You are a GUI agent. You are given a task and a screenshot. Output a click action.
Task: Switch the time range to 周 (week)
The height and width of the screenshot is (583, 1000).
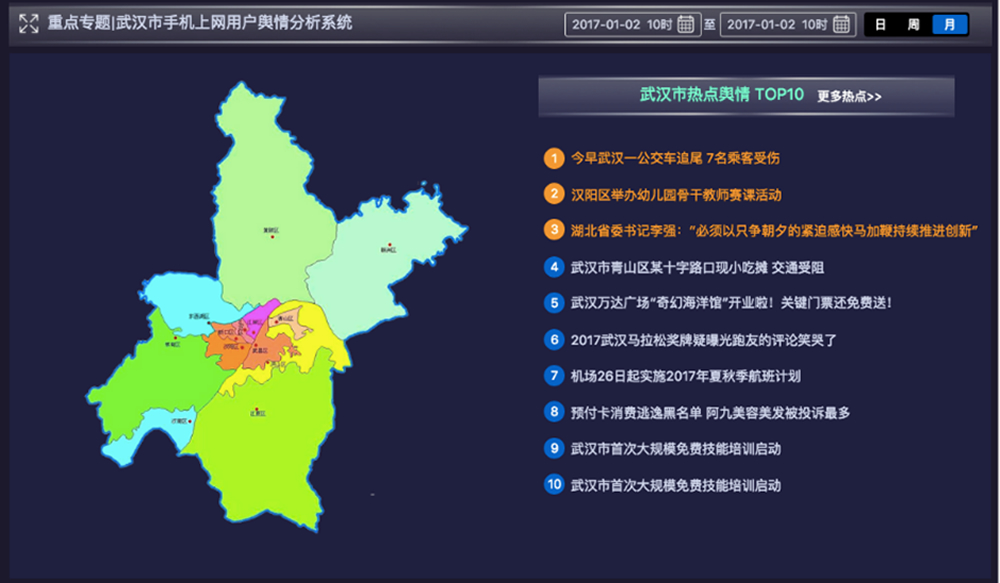pos(914,25)
